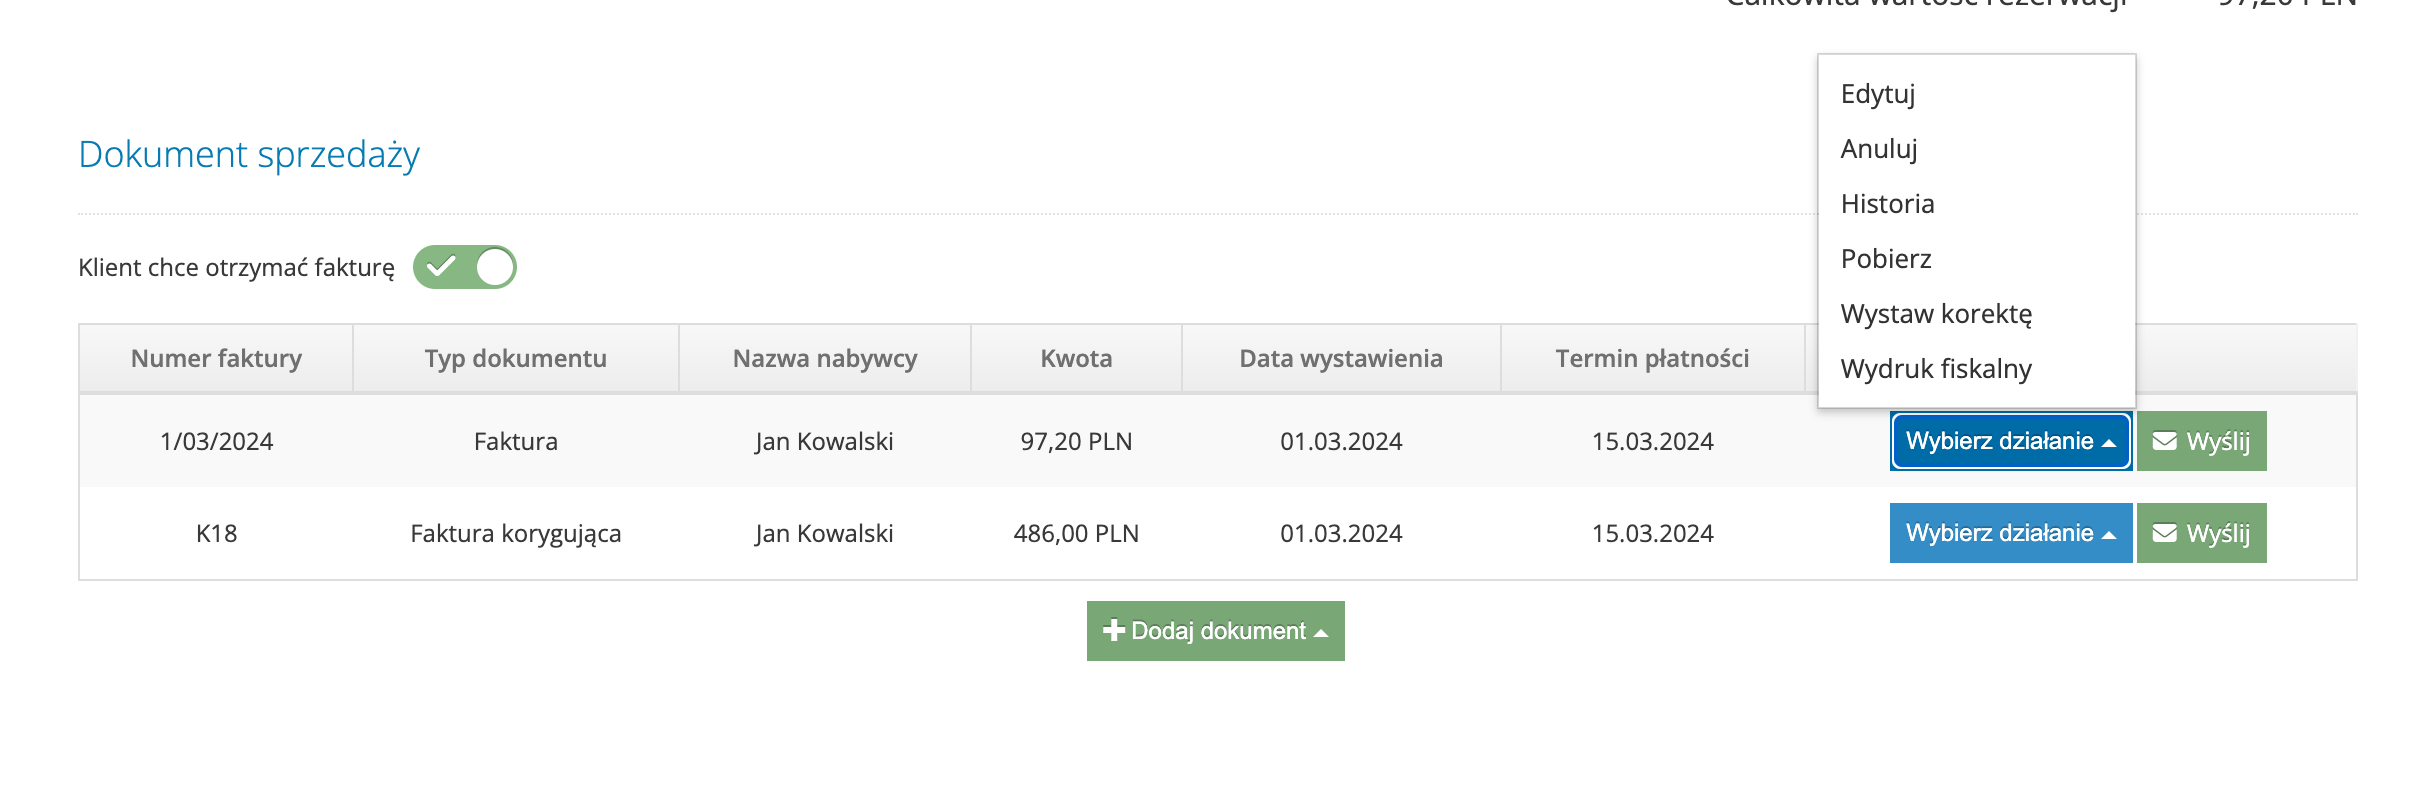
Task: Expand the 'Dodaj dokument' dropdown button
Action: pos(1215,631)
